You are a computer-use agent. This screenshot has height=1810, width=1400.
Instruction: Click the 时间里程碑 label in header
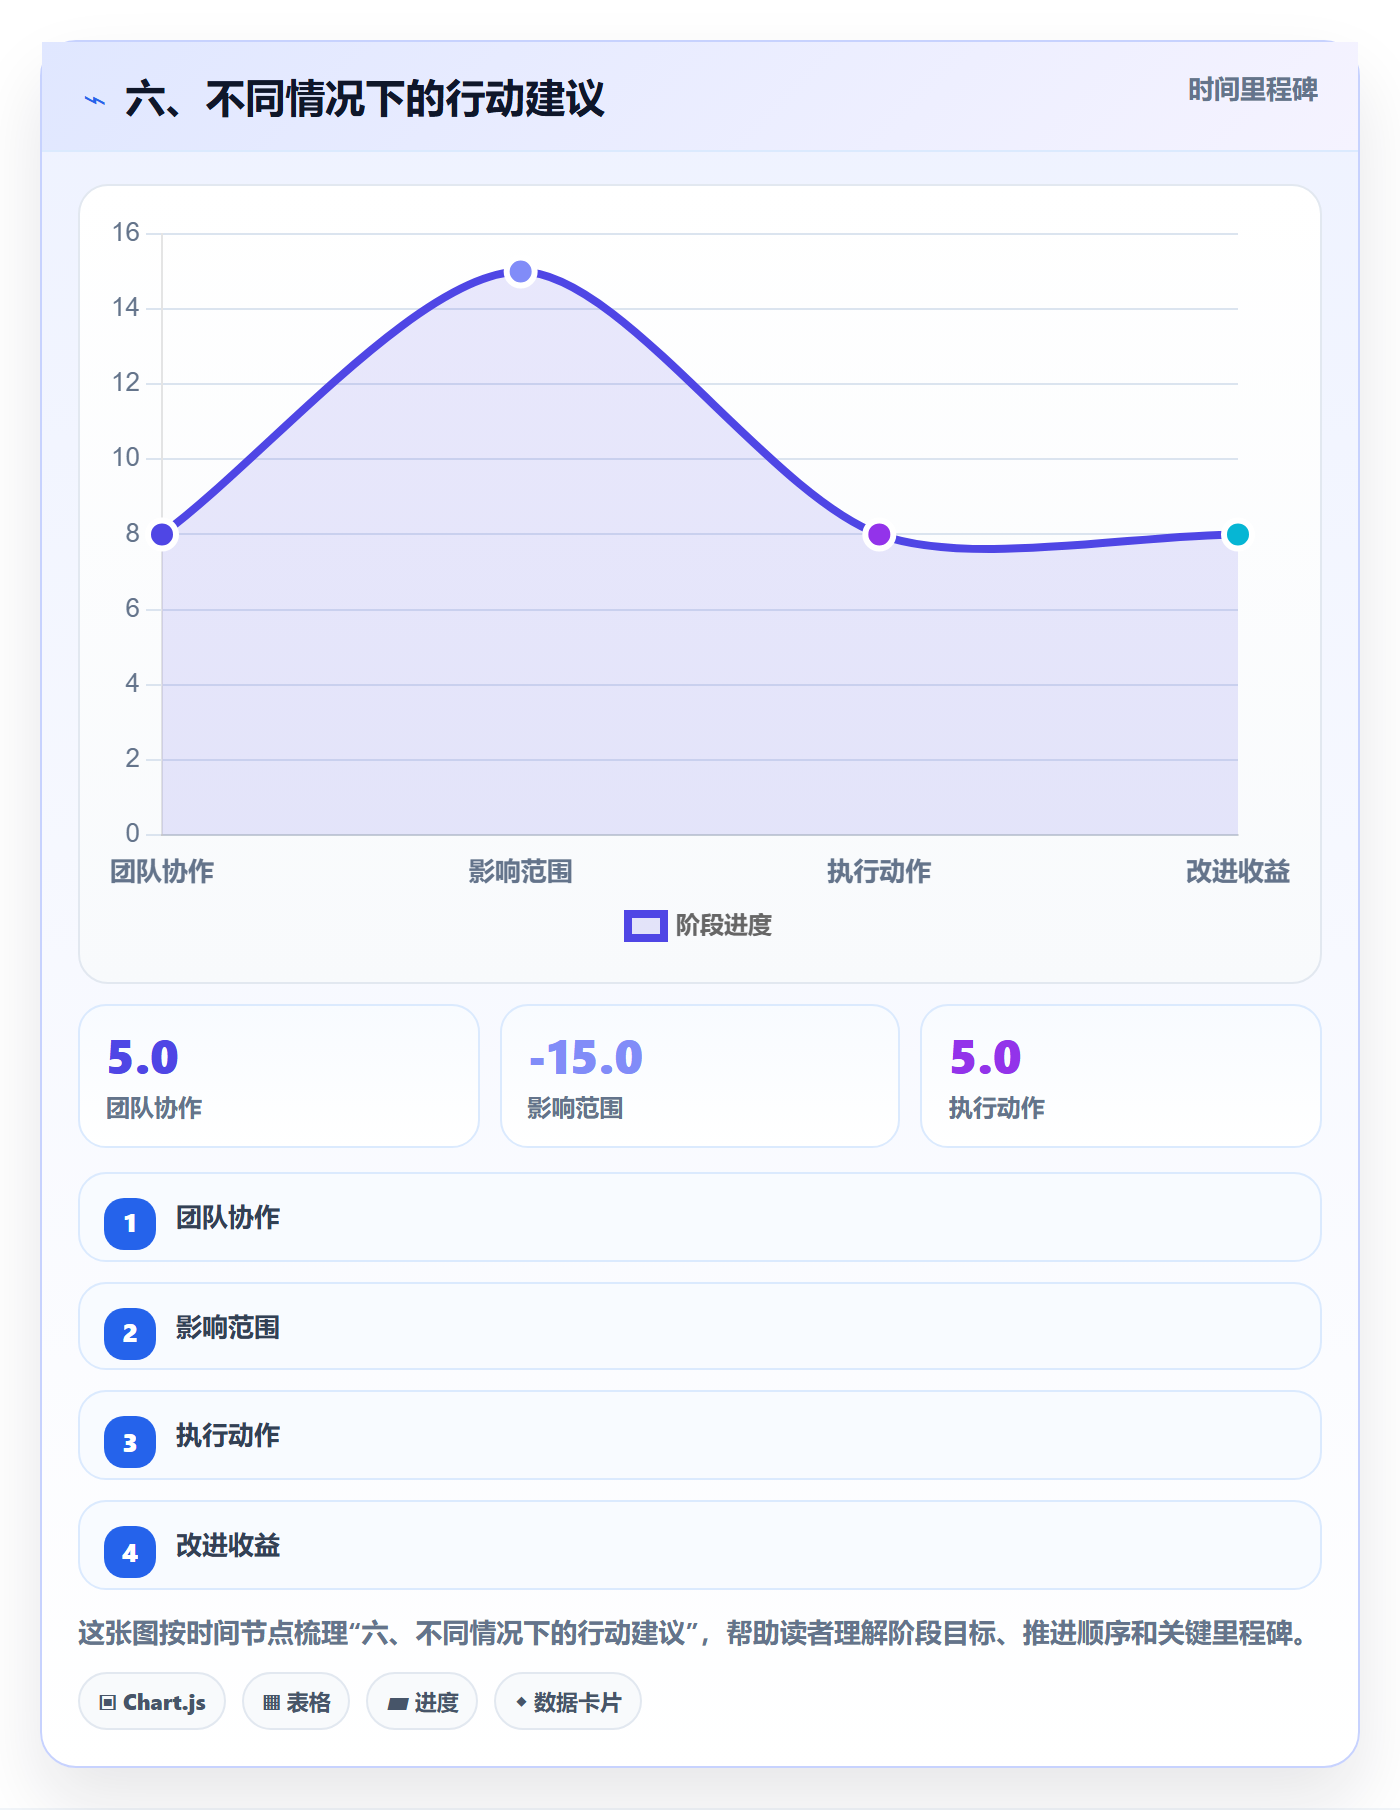(x=1252, y=90)
